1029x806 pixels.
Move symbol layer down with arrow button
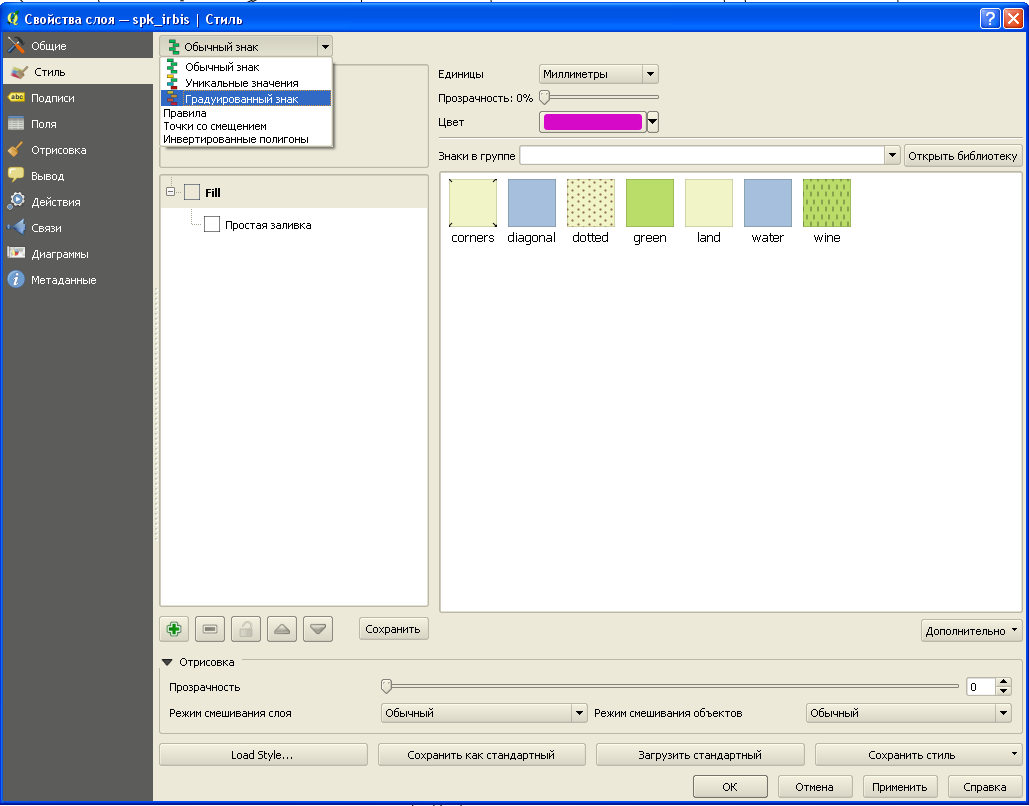coord(318,629)
